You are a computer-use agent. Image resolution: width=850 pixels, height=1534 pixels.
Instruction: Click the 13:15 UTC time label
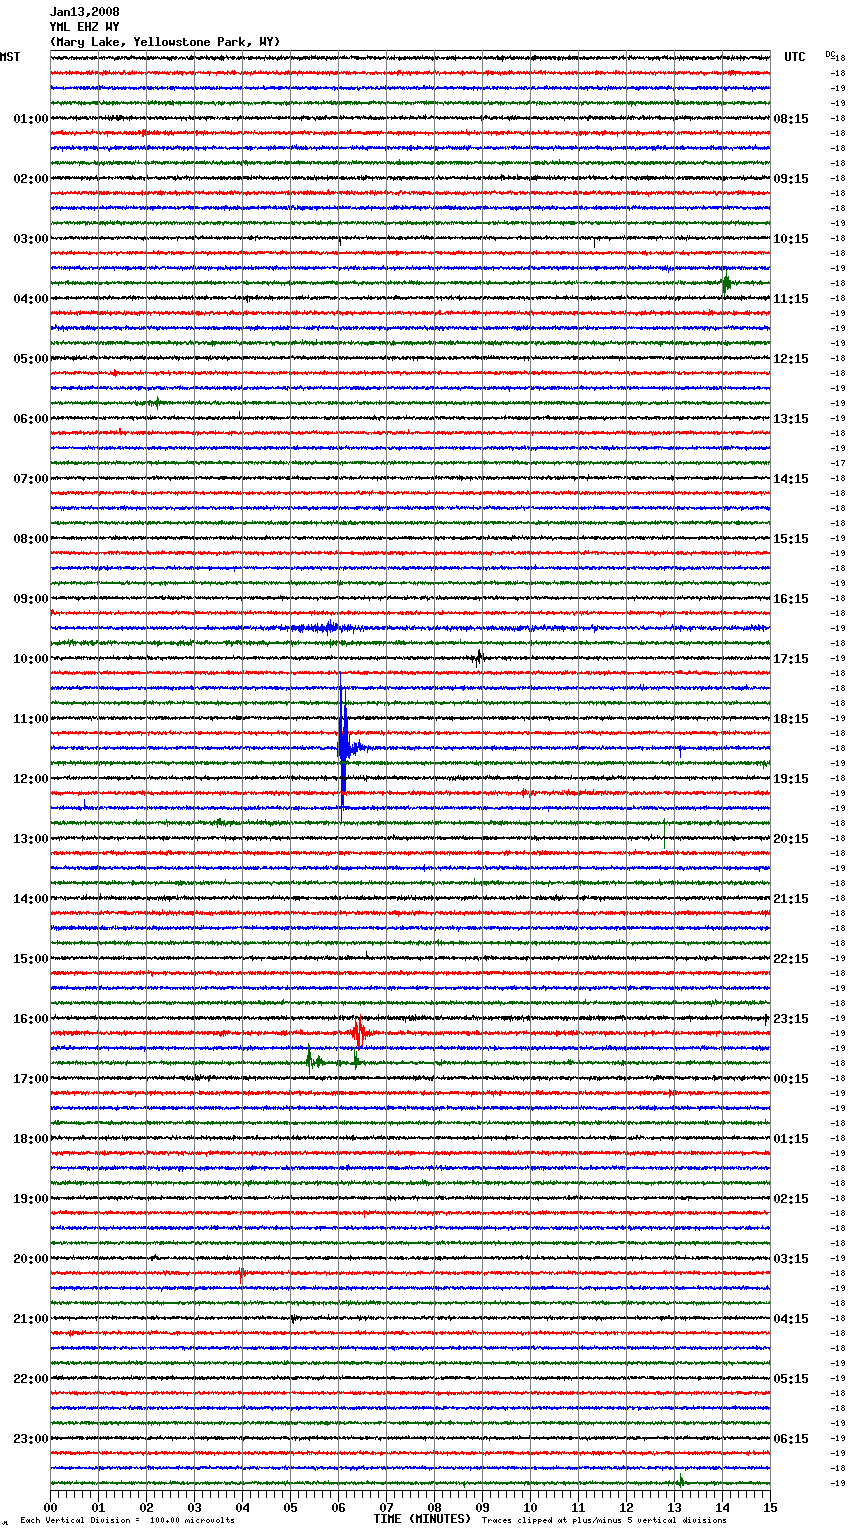click(791, 419)
